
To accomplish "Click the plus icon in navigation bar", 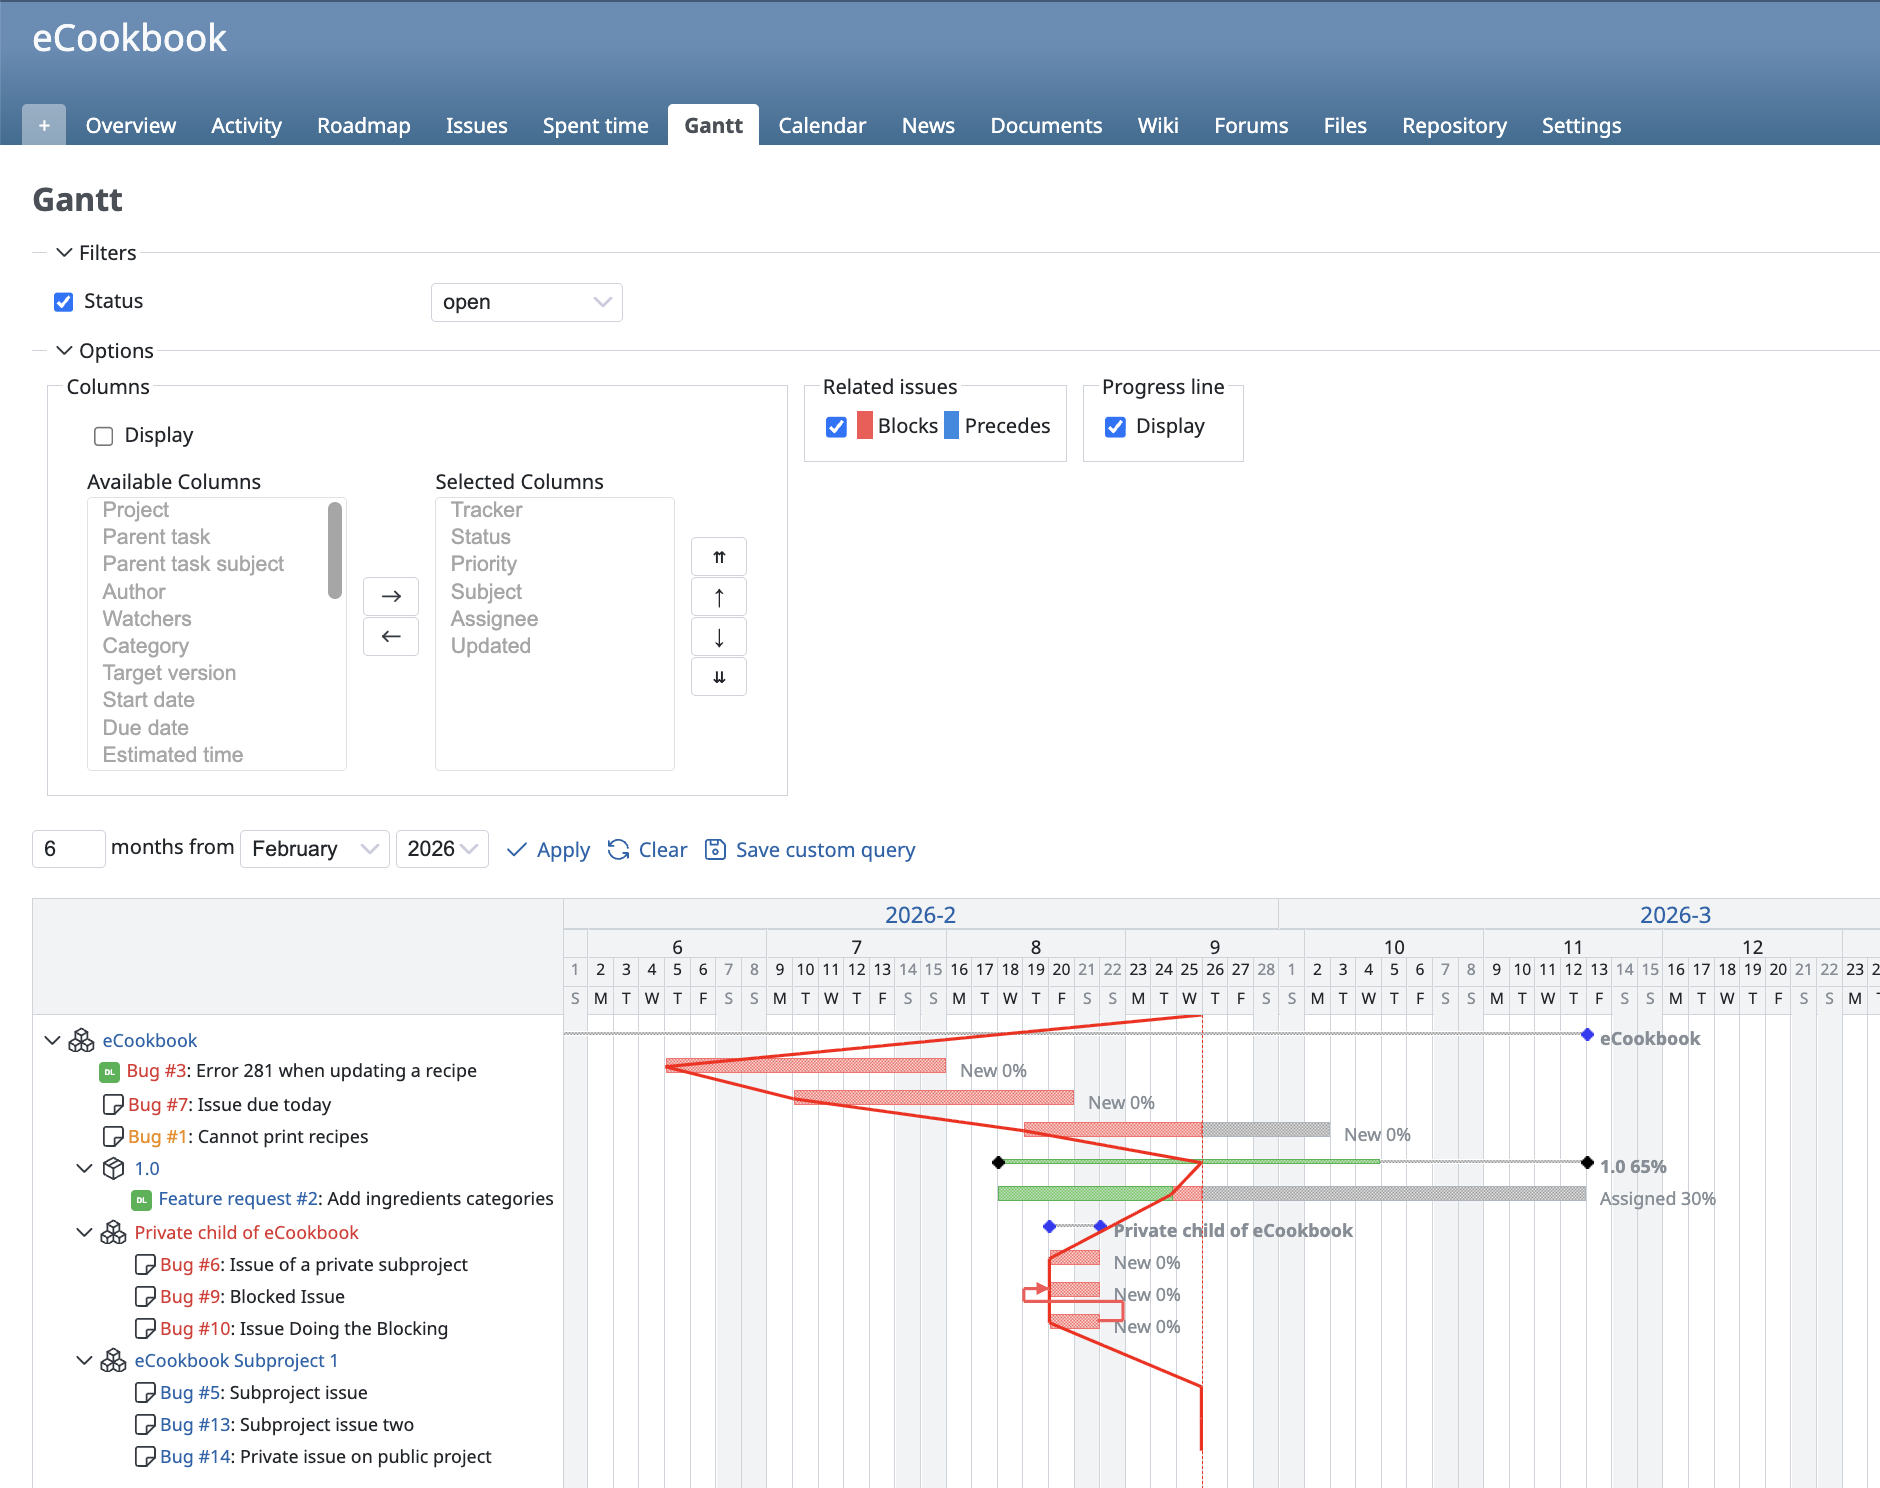I will [44, 126].
